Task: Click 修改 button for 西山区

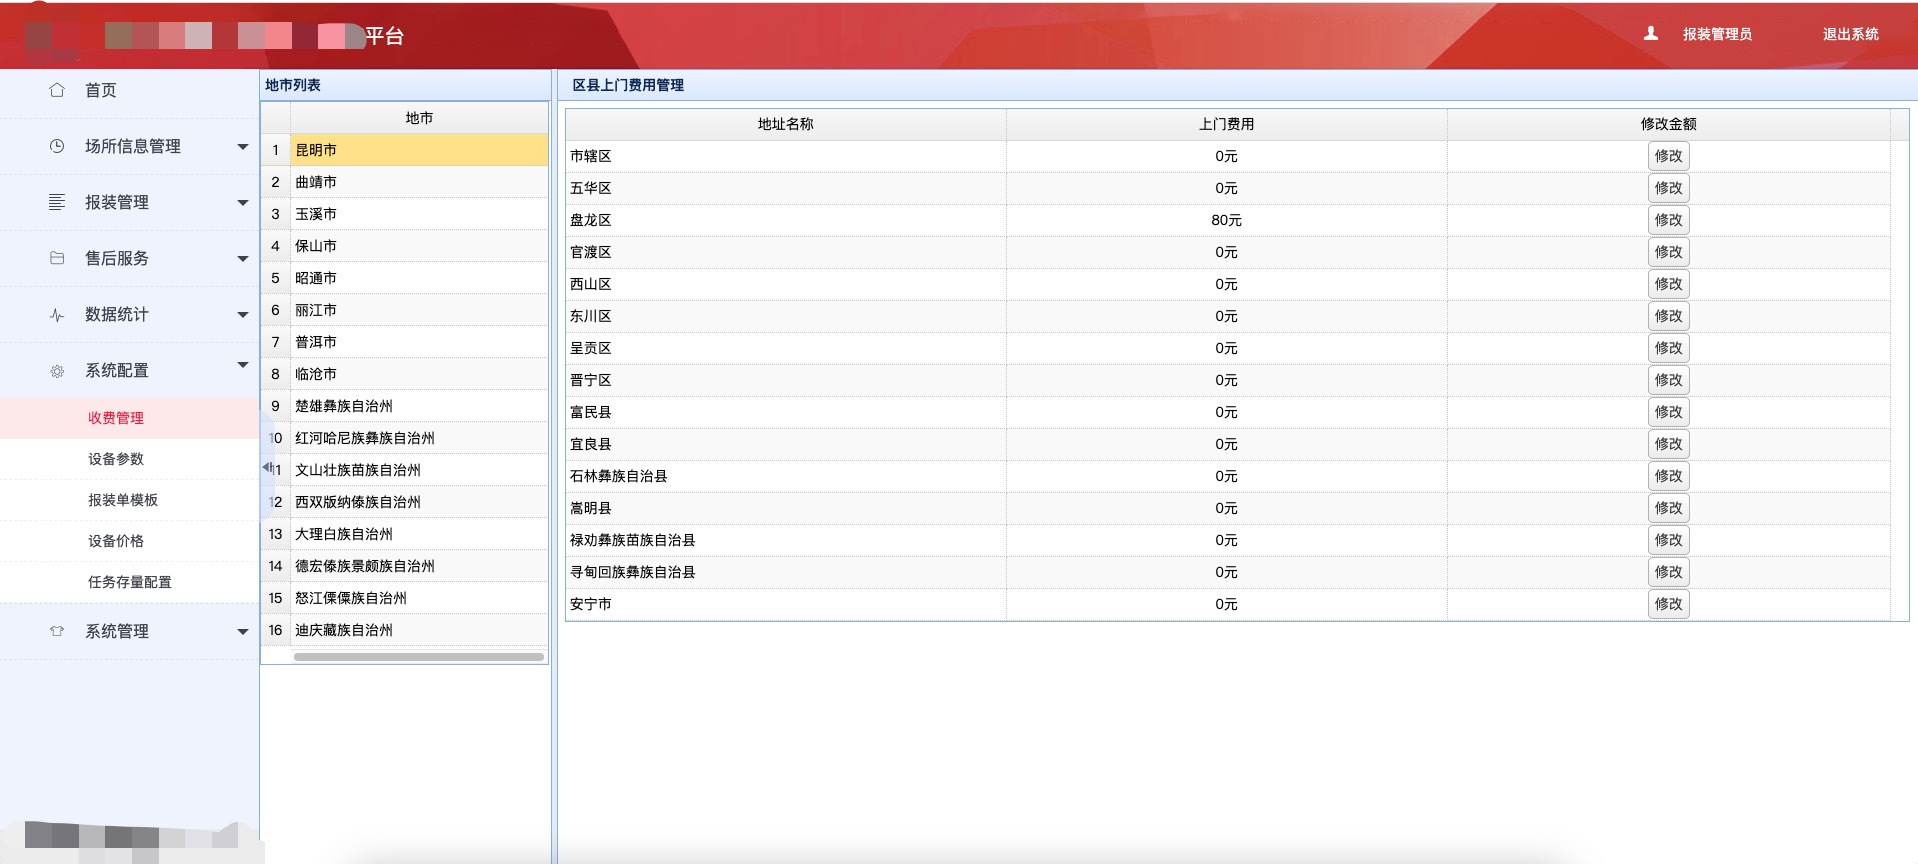Action: point(1668,284)
